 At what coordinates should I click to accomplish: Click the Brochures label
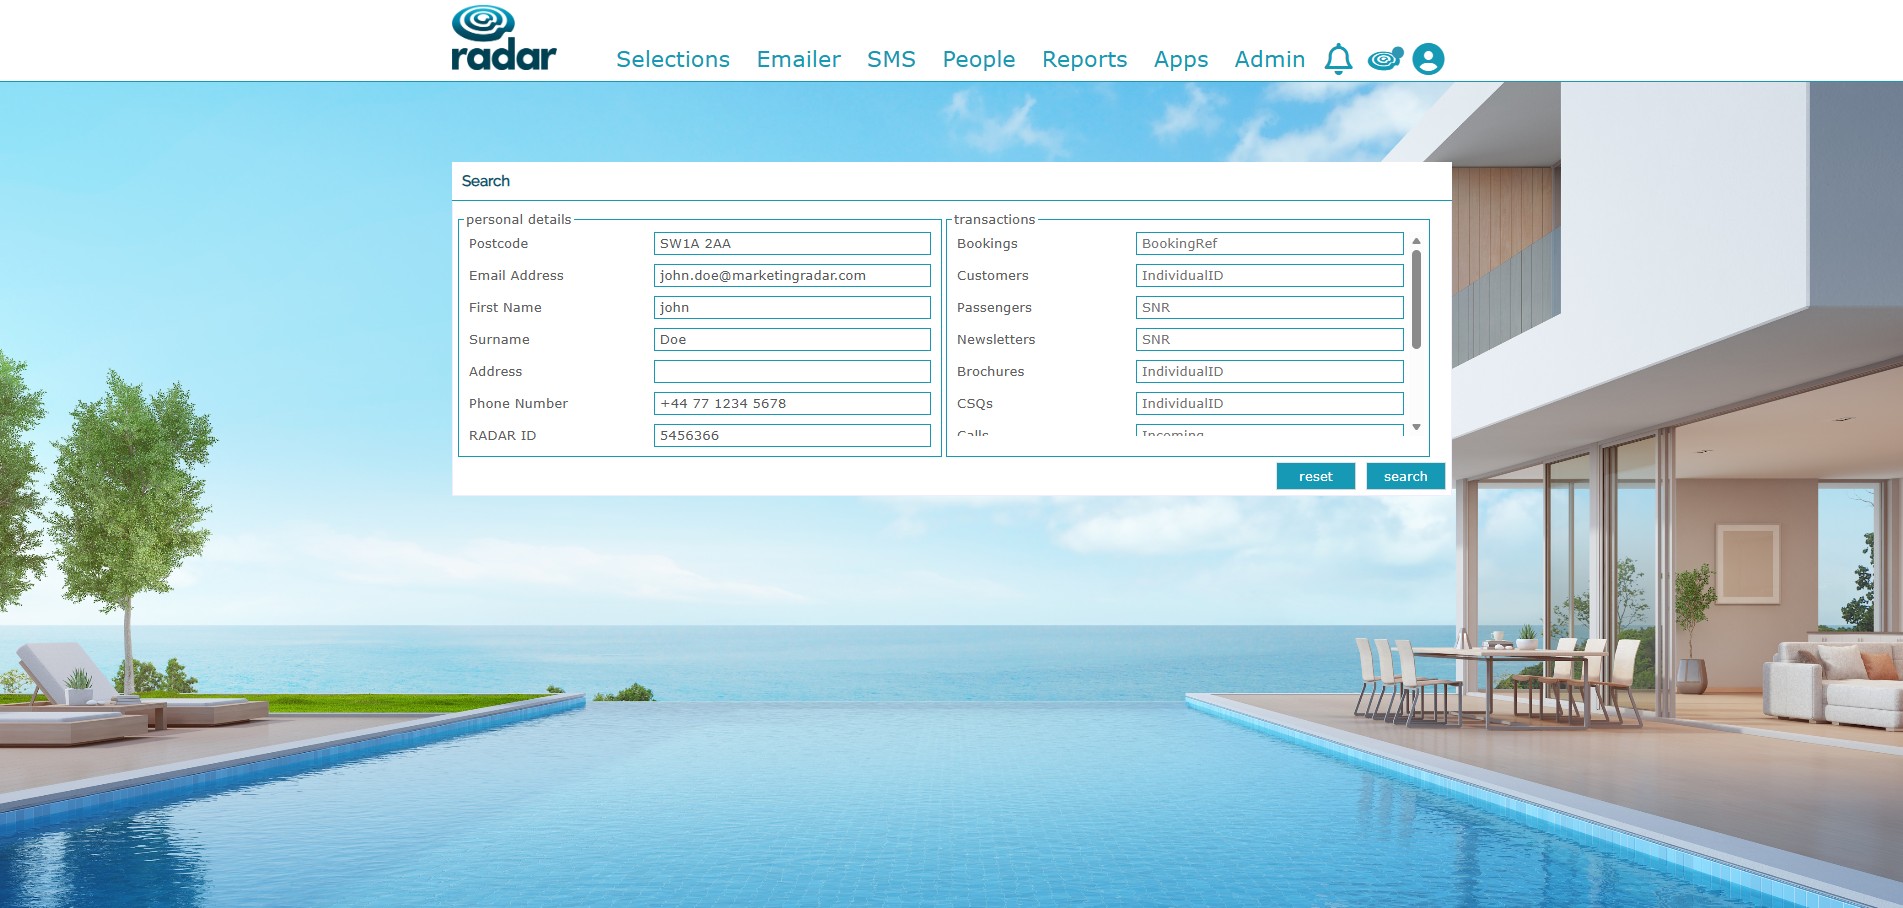click(x=990, y=371)
